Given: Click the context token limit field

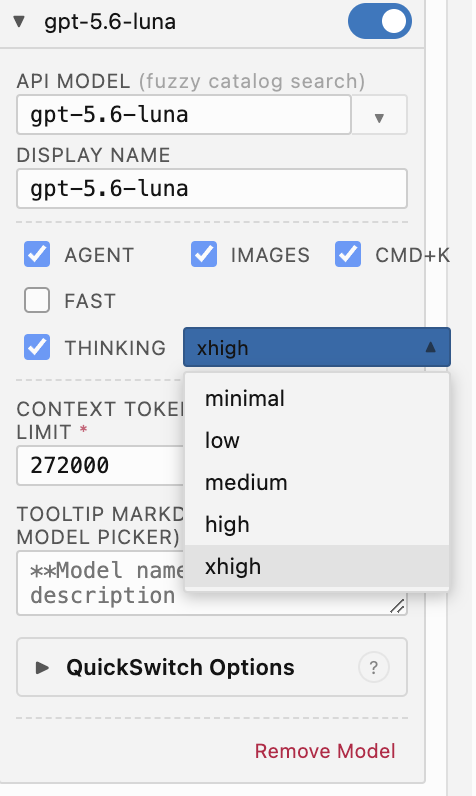Looking at the screenshot, I should [100, 466].
